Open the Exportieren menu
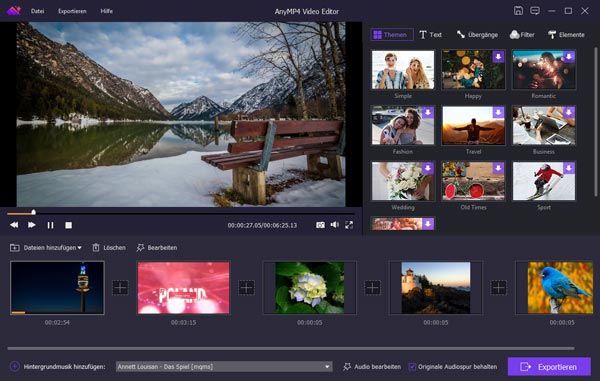This screenshot has height=381, width=600. 72,11
